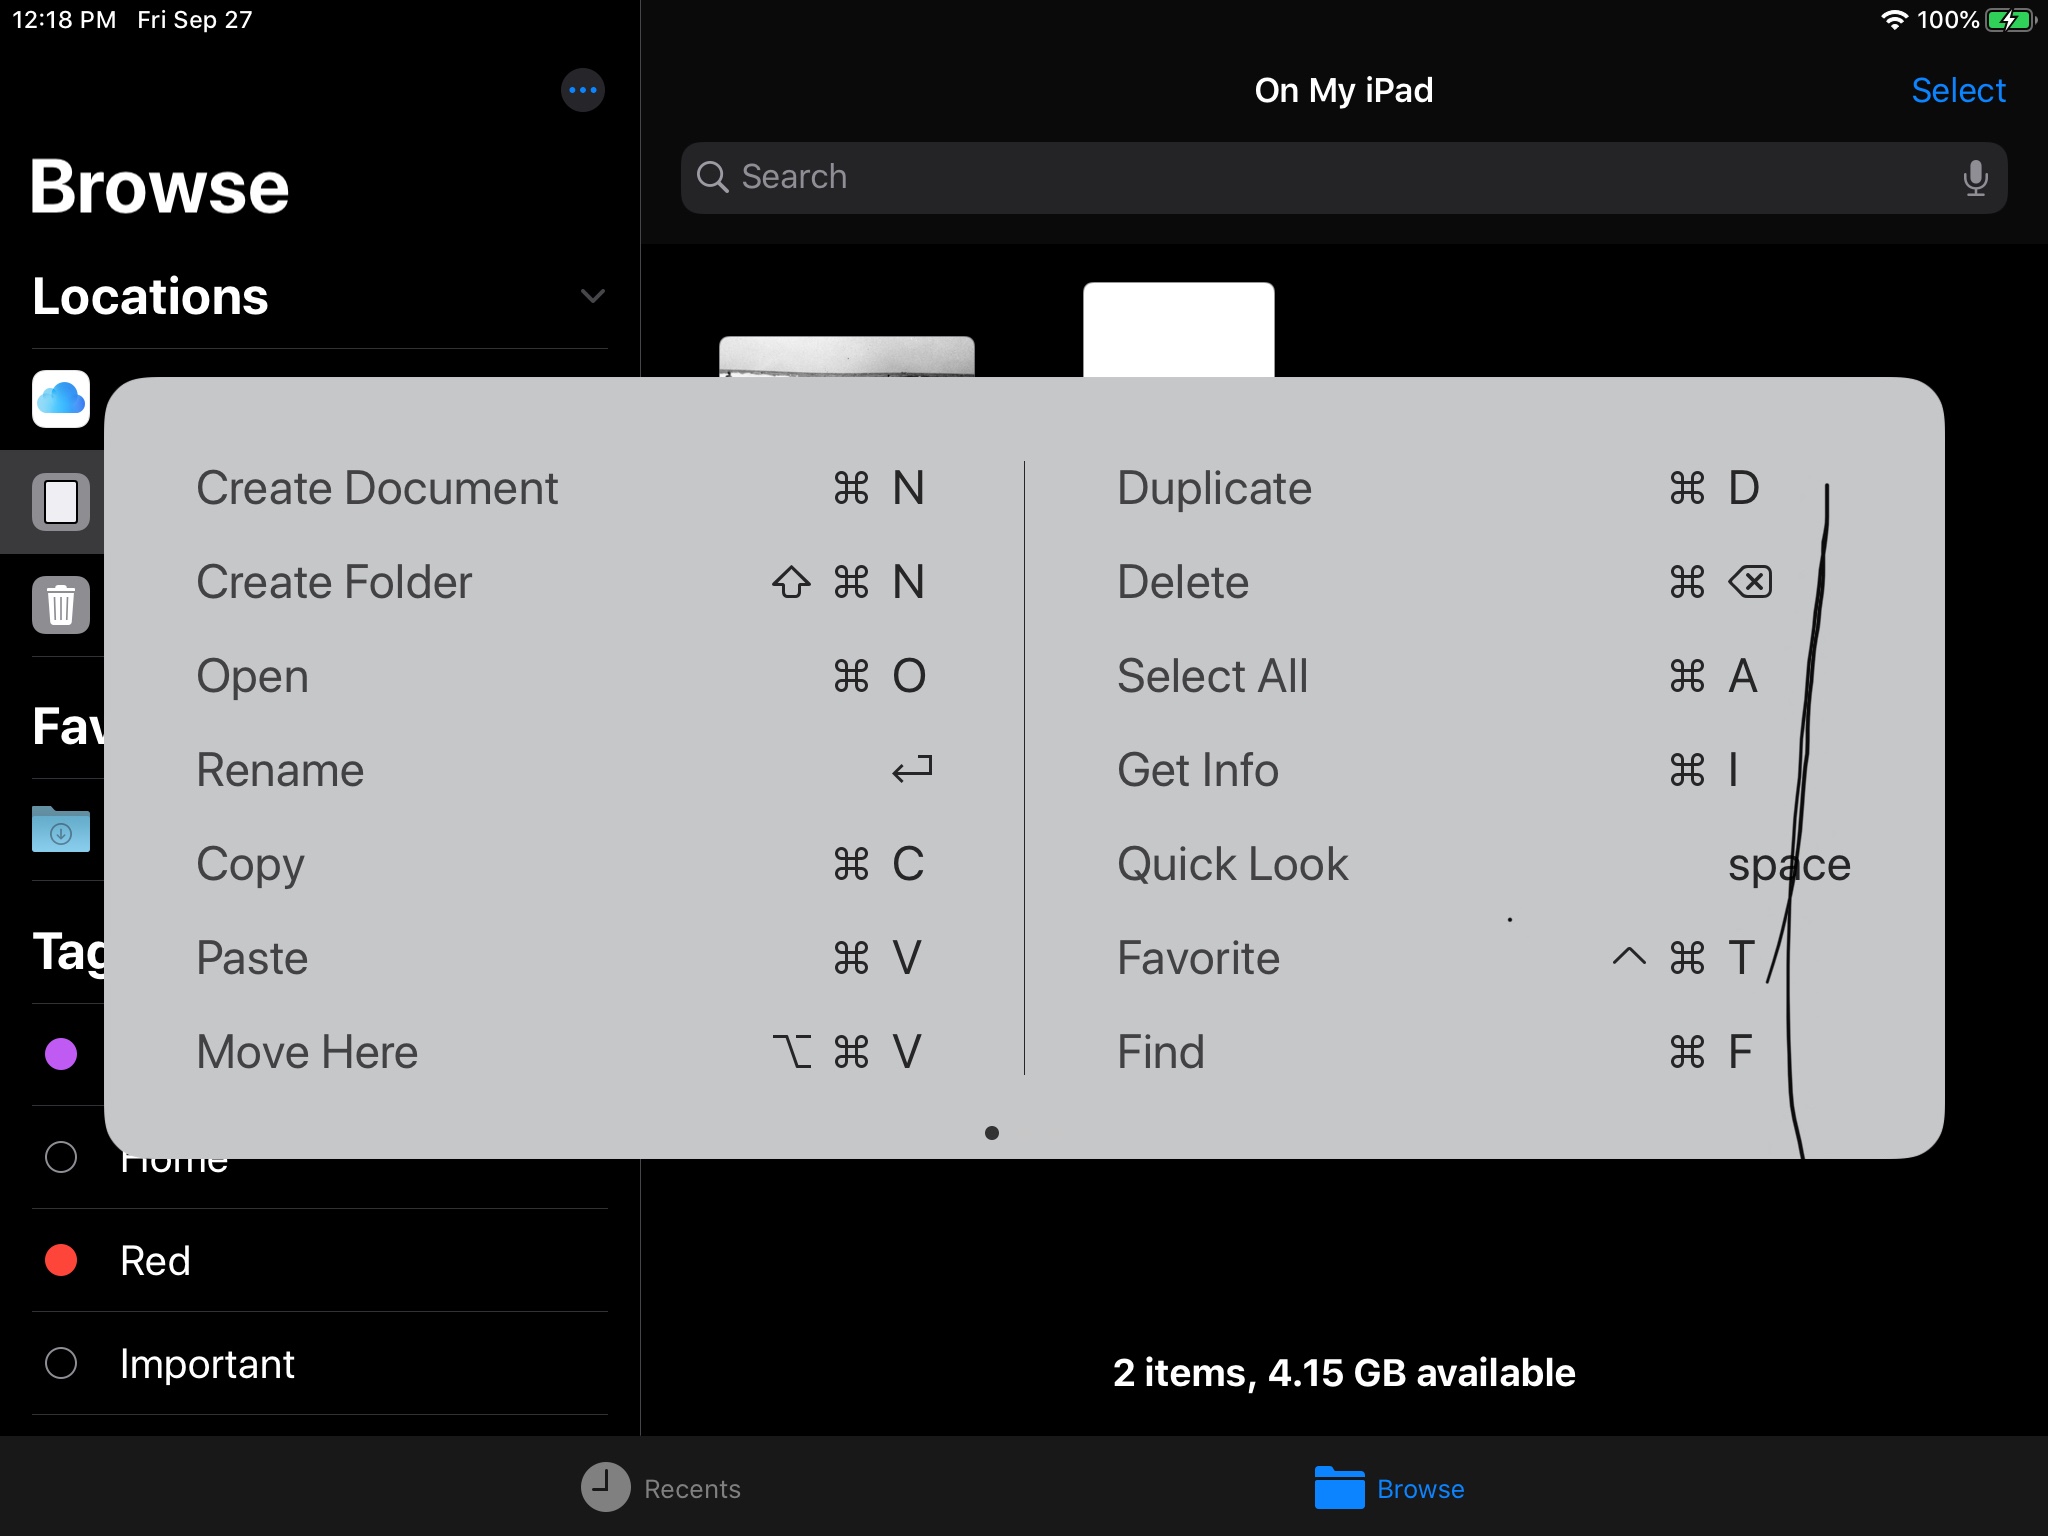2048x1536 pixels.
Task: Toggle the Home tag selection circle
Action: click(61, 1157)
